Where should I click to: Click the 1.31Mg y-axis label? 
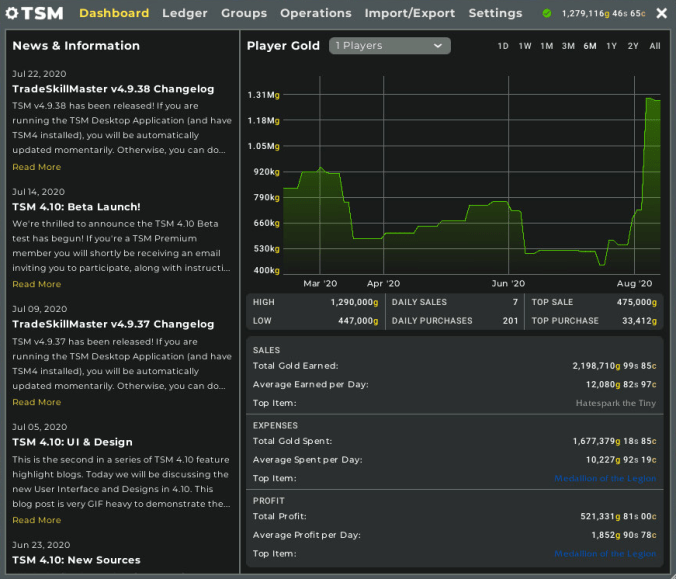263,95
